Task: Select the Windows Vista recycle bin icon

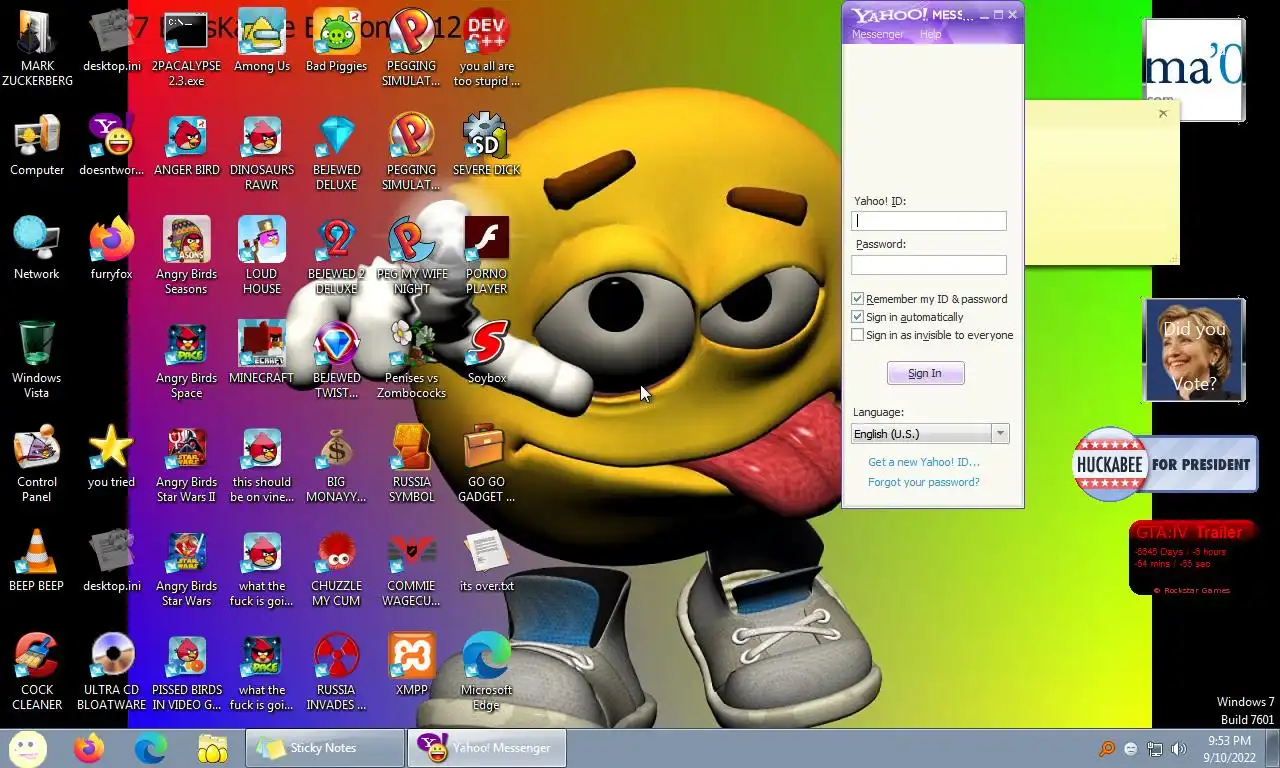Action: (x=37, y=361)
